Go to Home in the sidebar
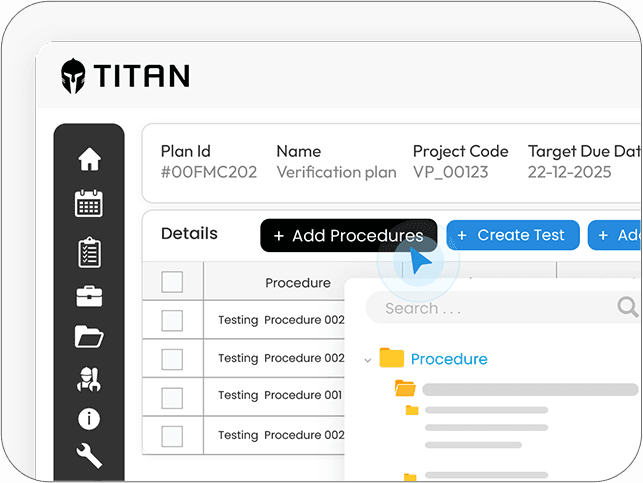 coord(89,159)
